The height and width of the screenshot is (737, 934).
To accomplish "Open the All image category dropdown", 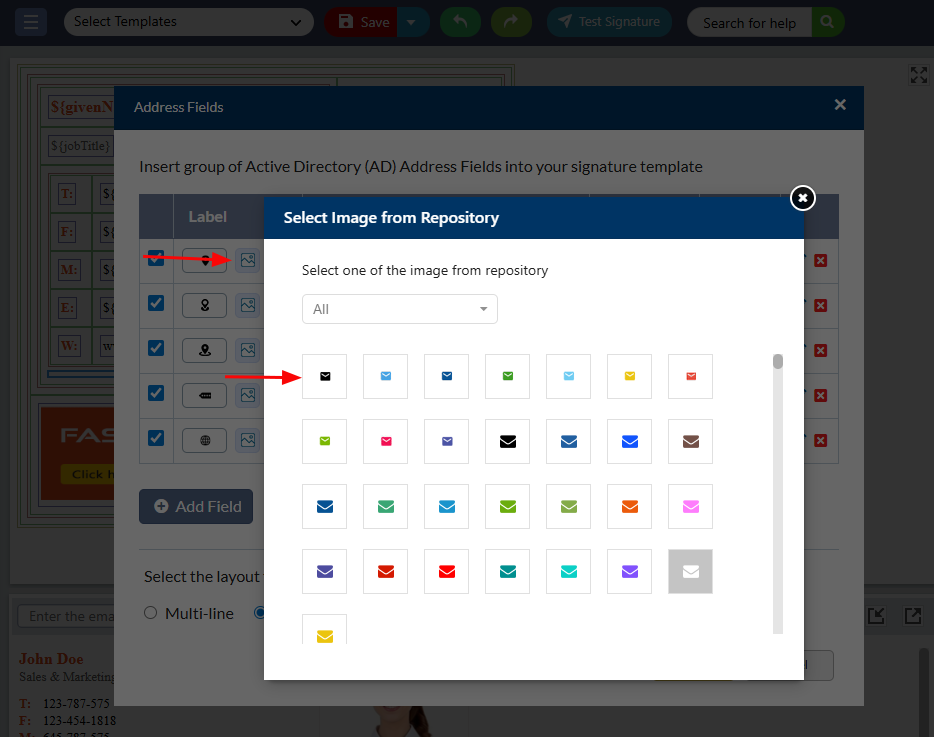I will coord(399,309).
